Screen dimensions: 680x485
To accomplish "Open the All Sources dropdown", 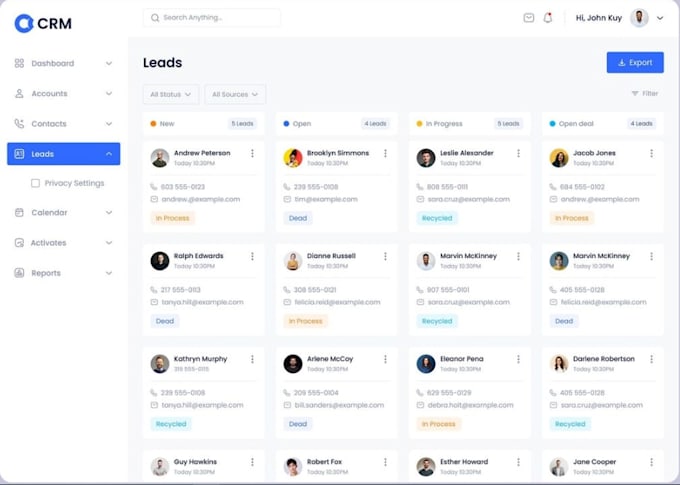I will (235, 94).
